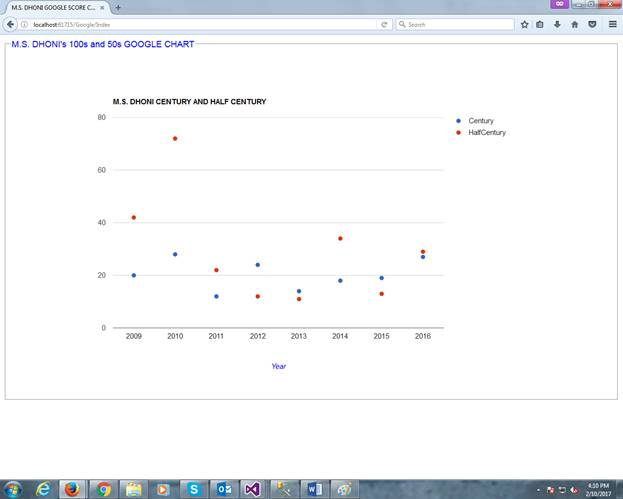This screenshot has width=623, height=499.
Task: Click the Century legend entry
Action: point(475,121)
